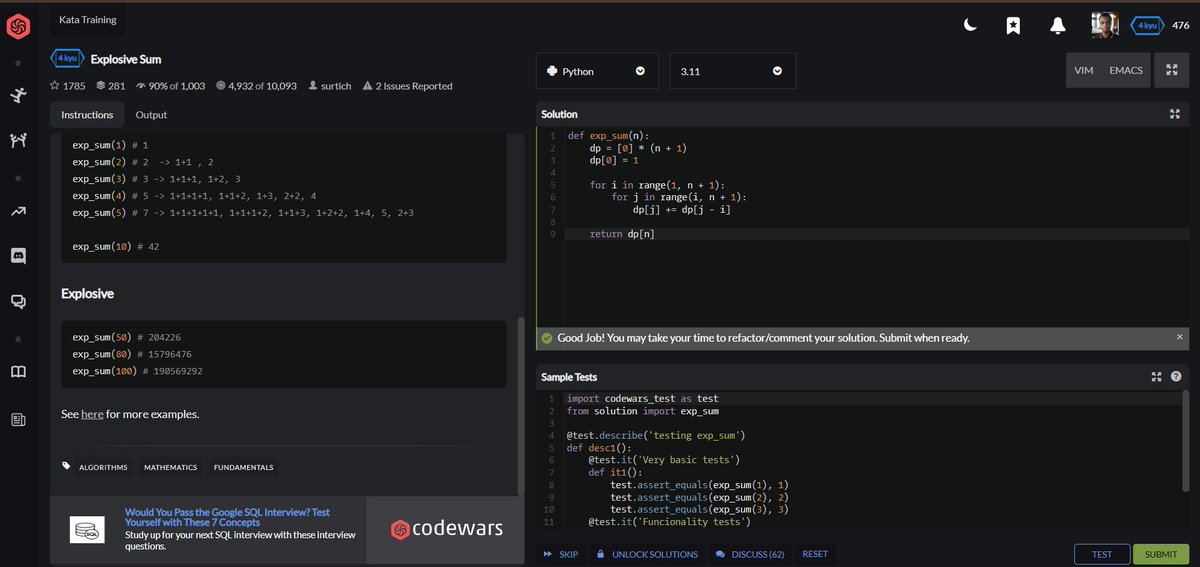This screenshot has height=567, width=1200.
Task: Click the Kata Training tab
Action: pos(88,19)
